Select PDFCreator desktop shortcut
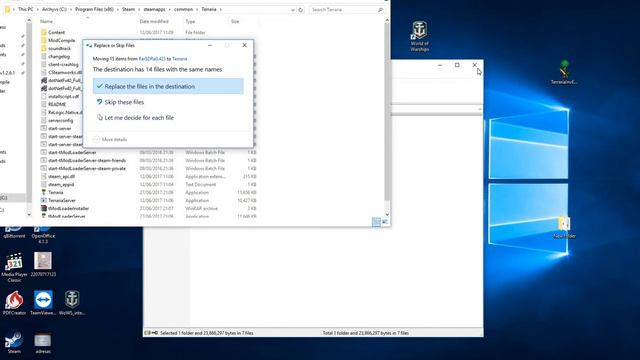This screenshot has width=640, height=360. 14,303
